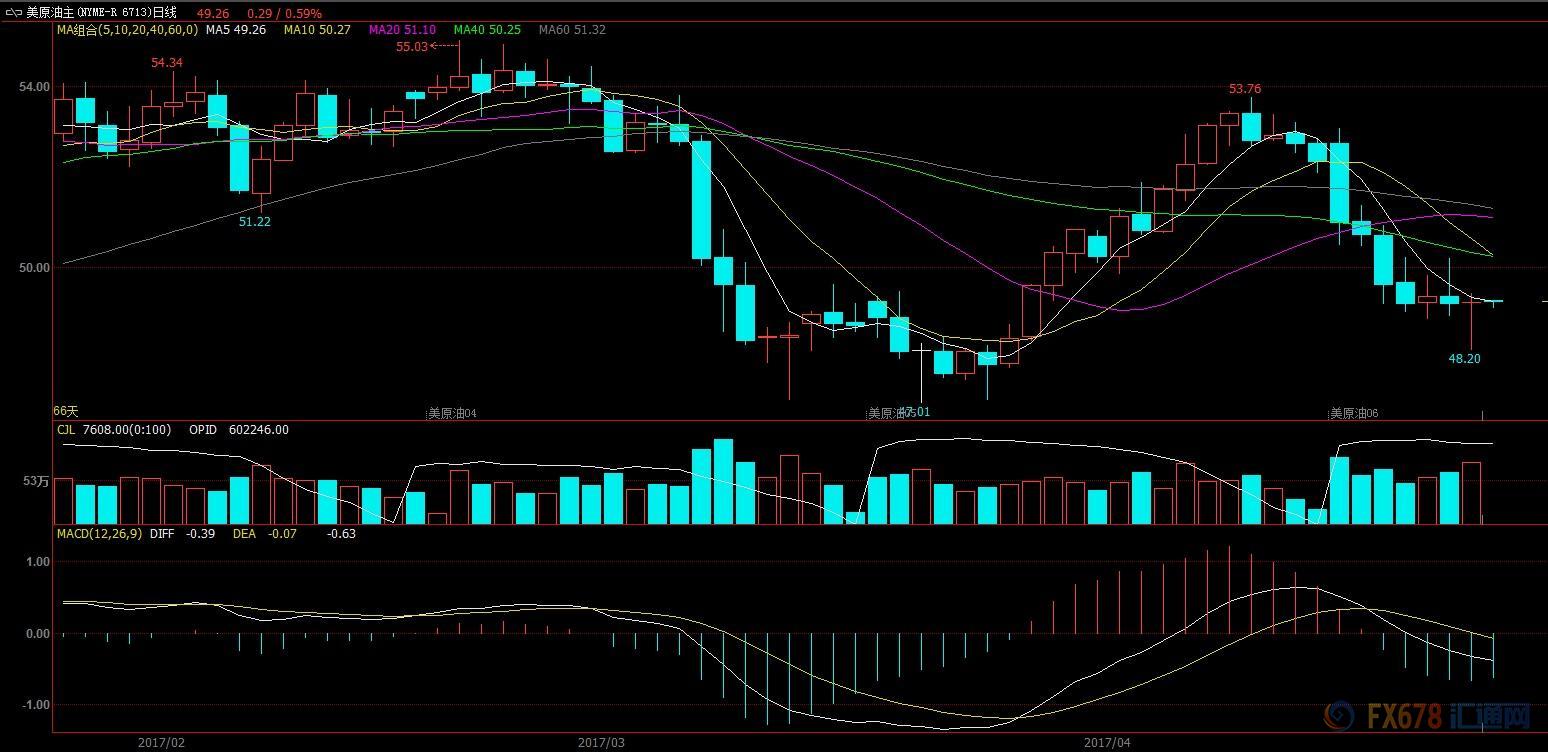Click the FX678 汇通网 watermark logo

1427,716
